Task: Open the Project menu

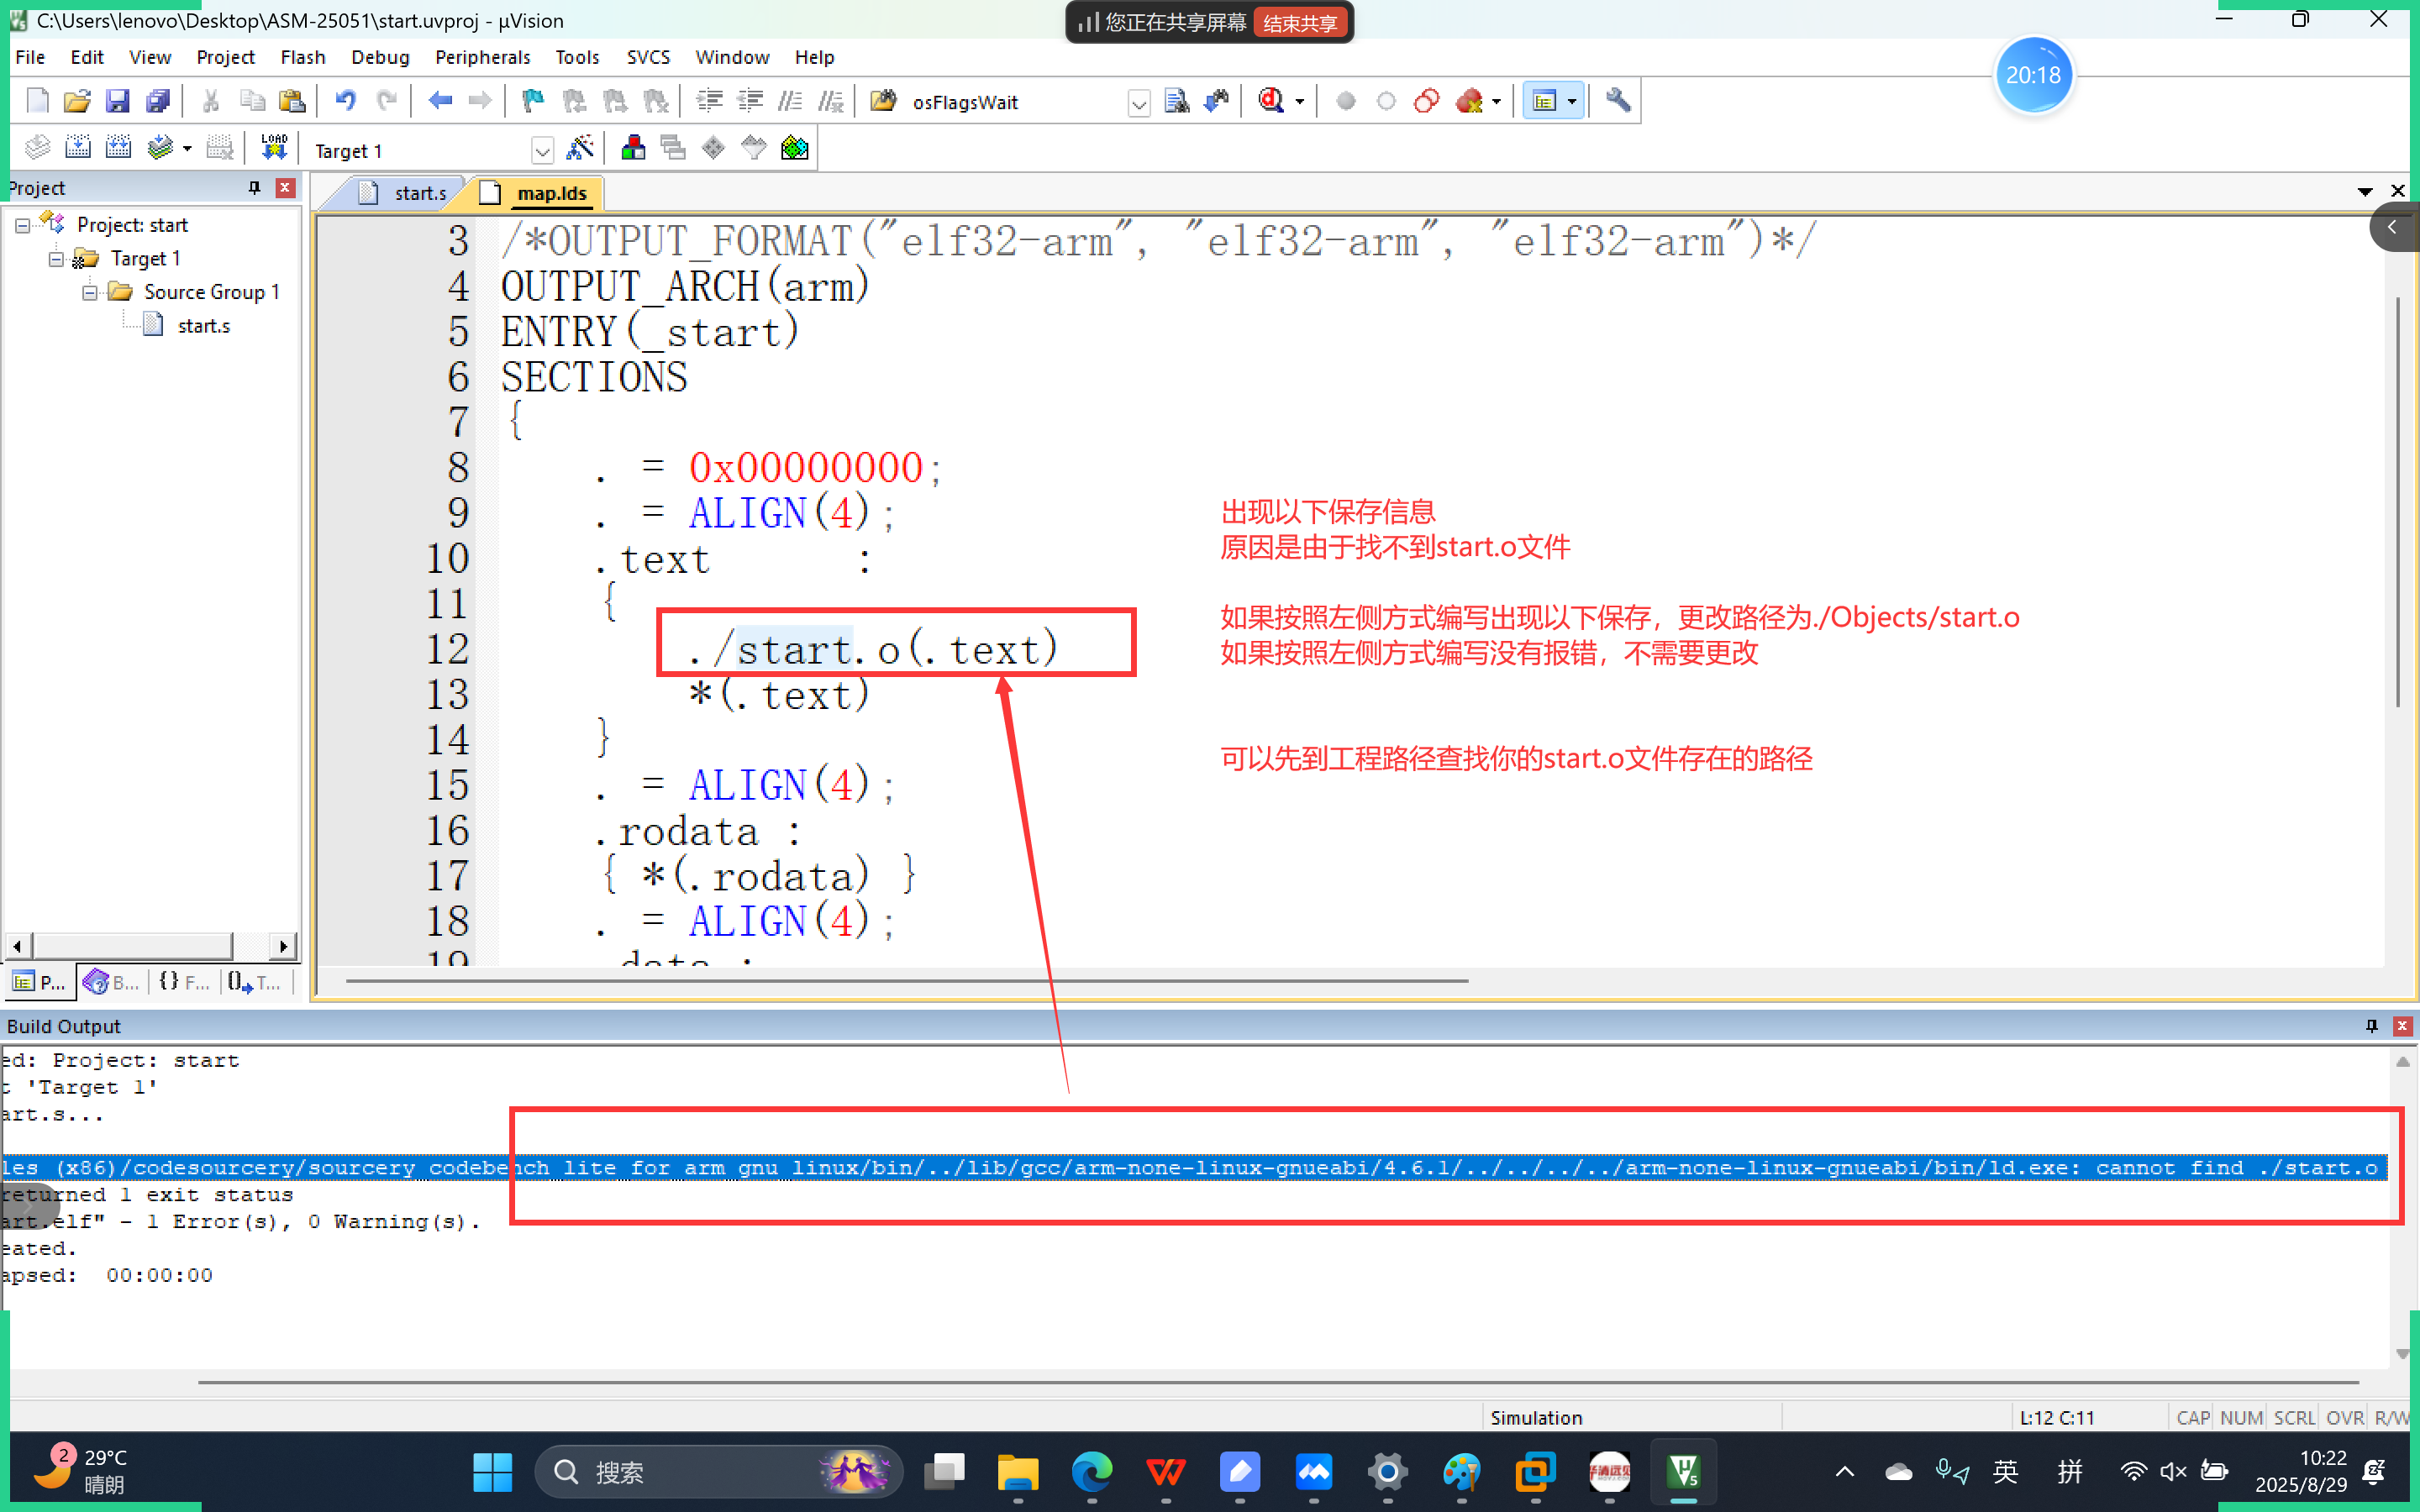Action: point(225,57)
